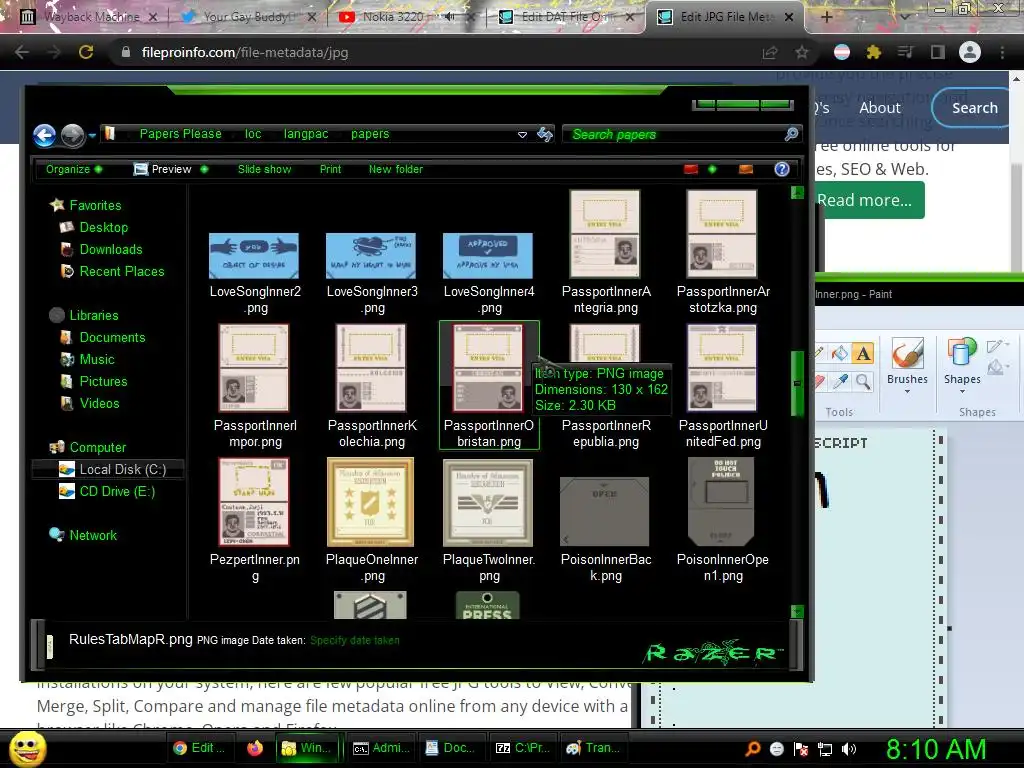Select LoveSongInner2.png thumbnail
The width and height of the screenshot is (1024, 768).
pos(254,256)
